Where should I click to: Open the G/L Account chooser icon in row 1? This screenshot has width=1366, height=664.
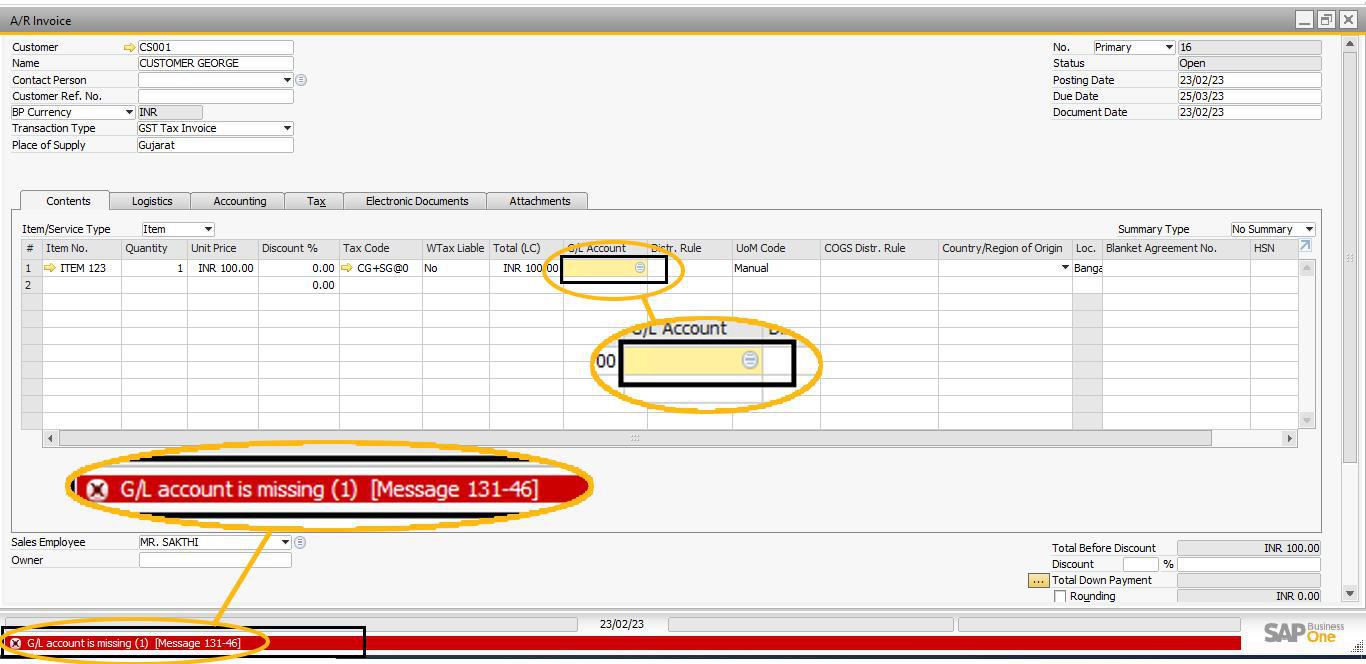[640, 268]
